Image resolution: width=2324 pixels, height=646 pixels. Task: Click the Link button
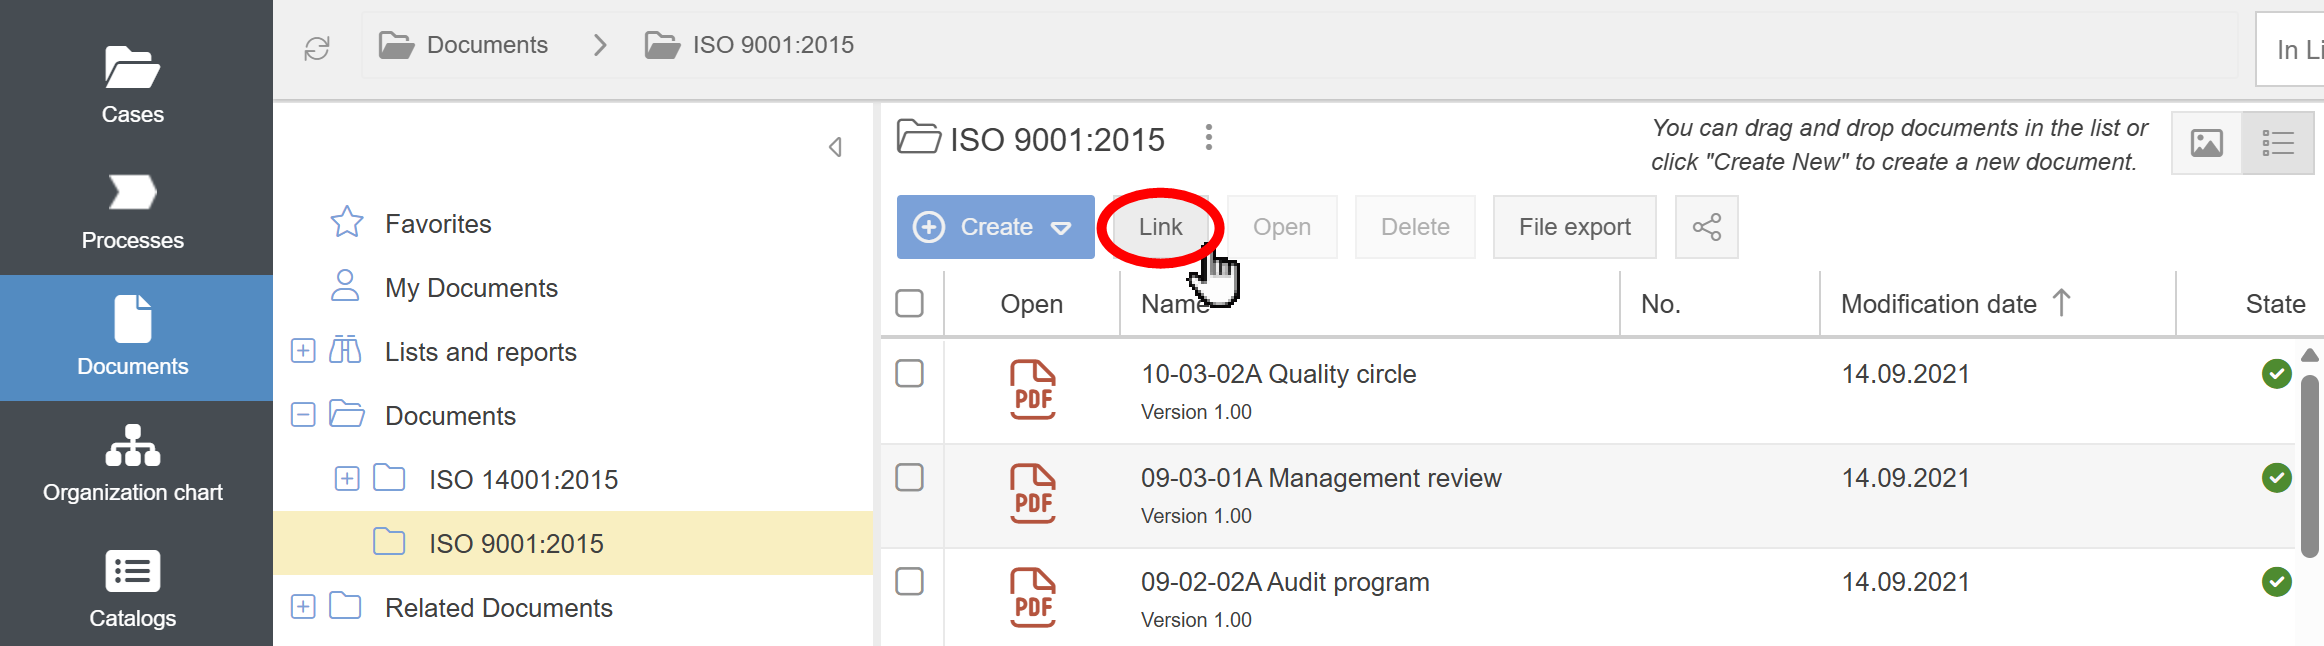tap(1160, 227)
